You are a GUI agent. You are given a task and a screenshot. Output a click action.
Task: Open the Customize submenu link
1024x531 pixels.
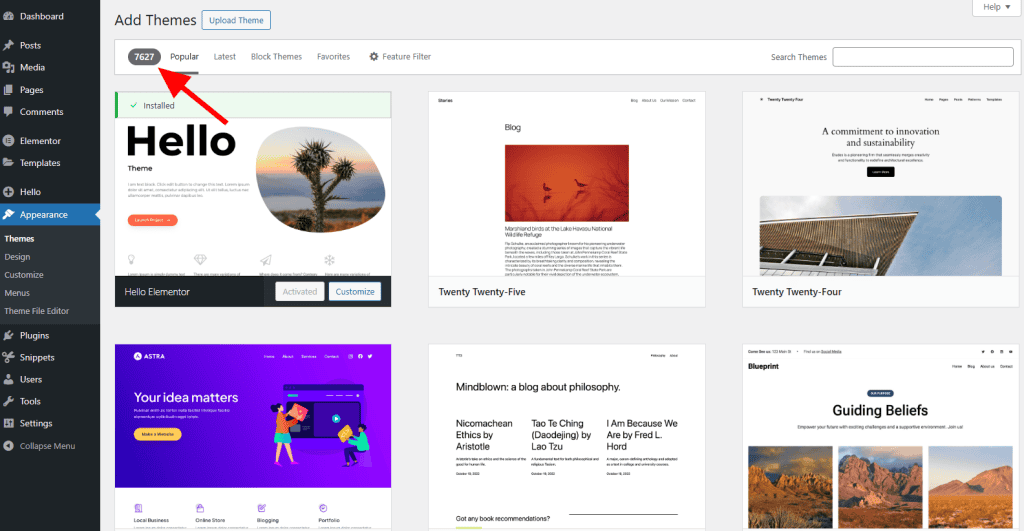(x=24, y=275)
